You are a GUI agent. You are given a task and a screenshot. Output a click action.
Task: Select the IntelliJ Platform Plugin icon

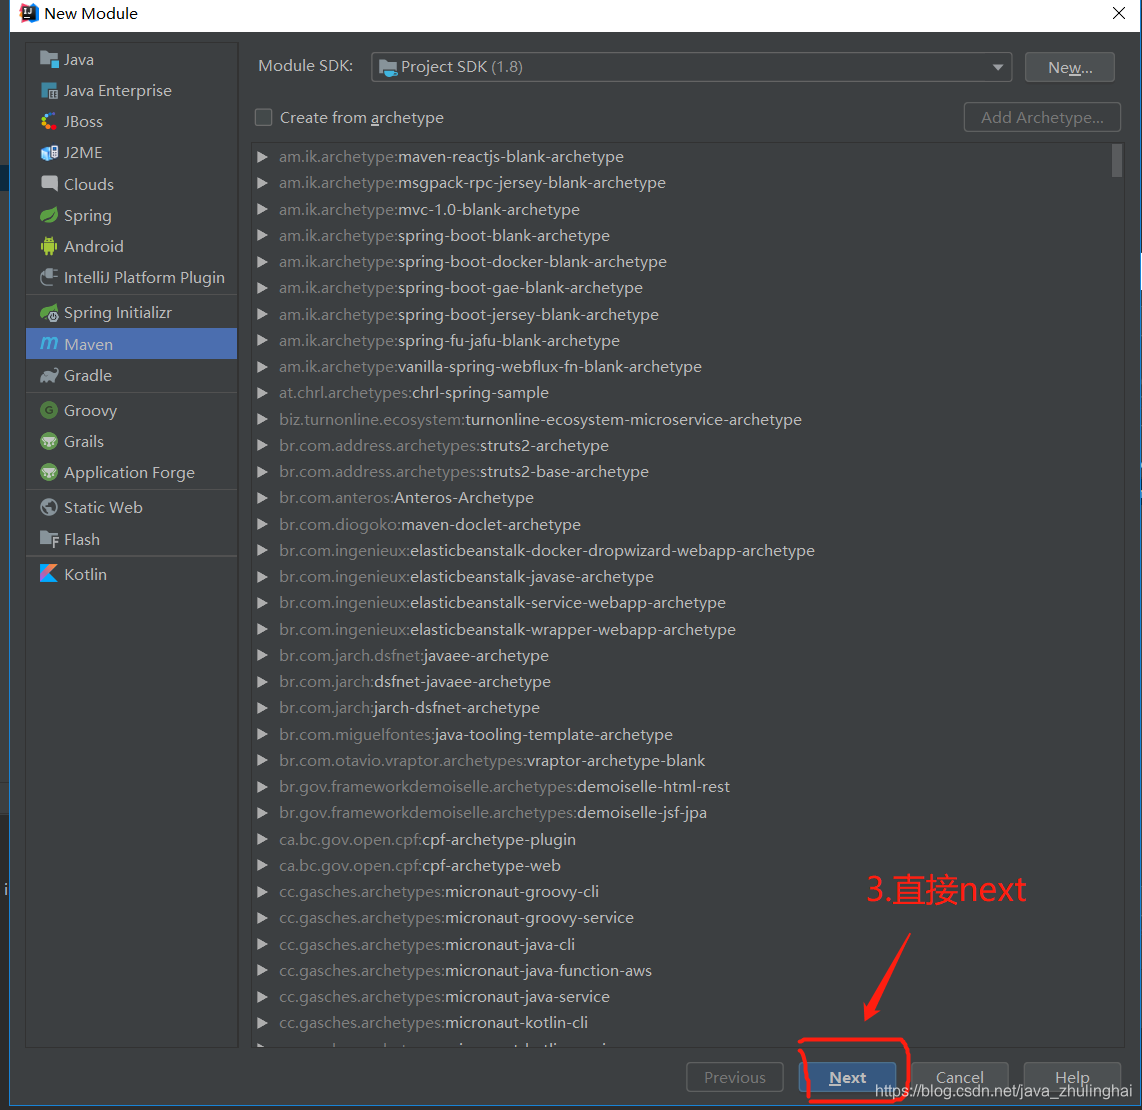tap(49, 278)
